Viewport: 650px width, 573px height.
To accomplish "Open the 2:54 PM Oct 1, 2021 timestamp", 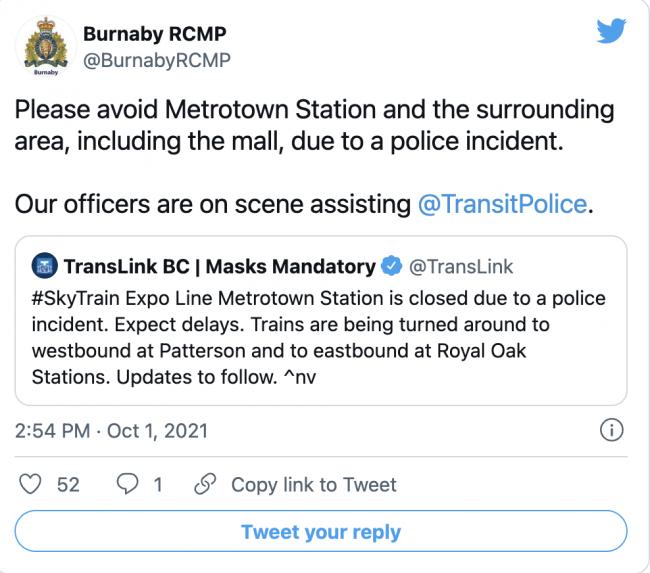I will coord(111,431).
